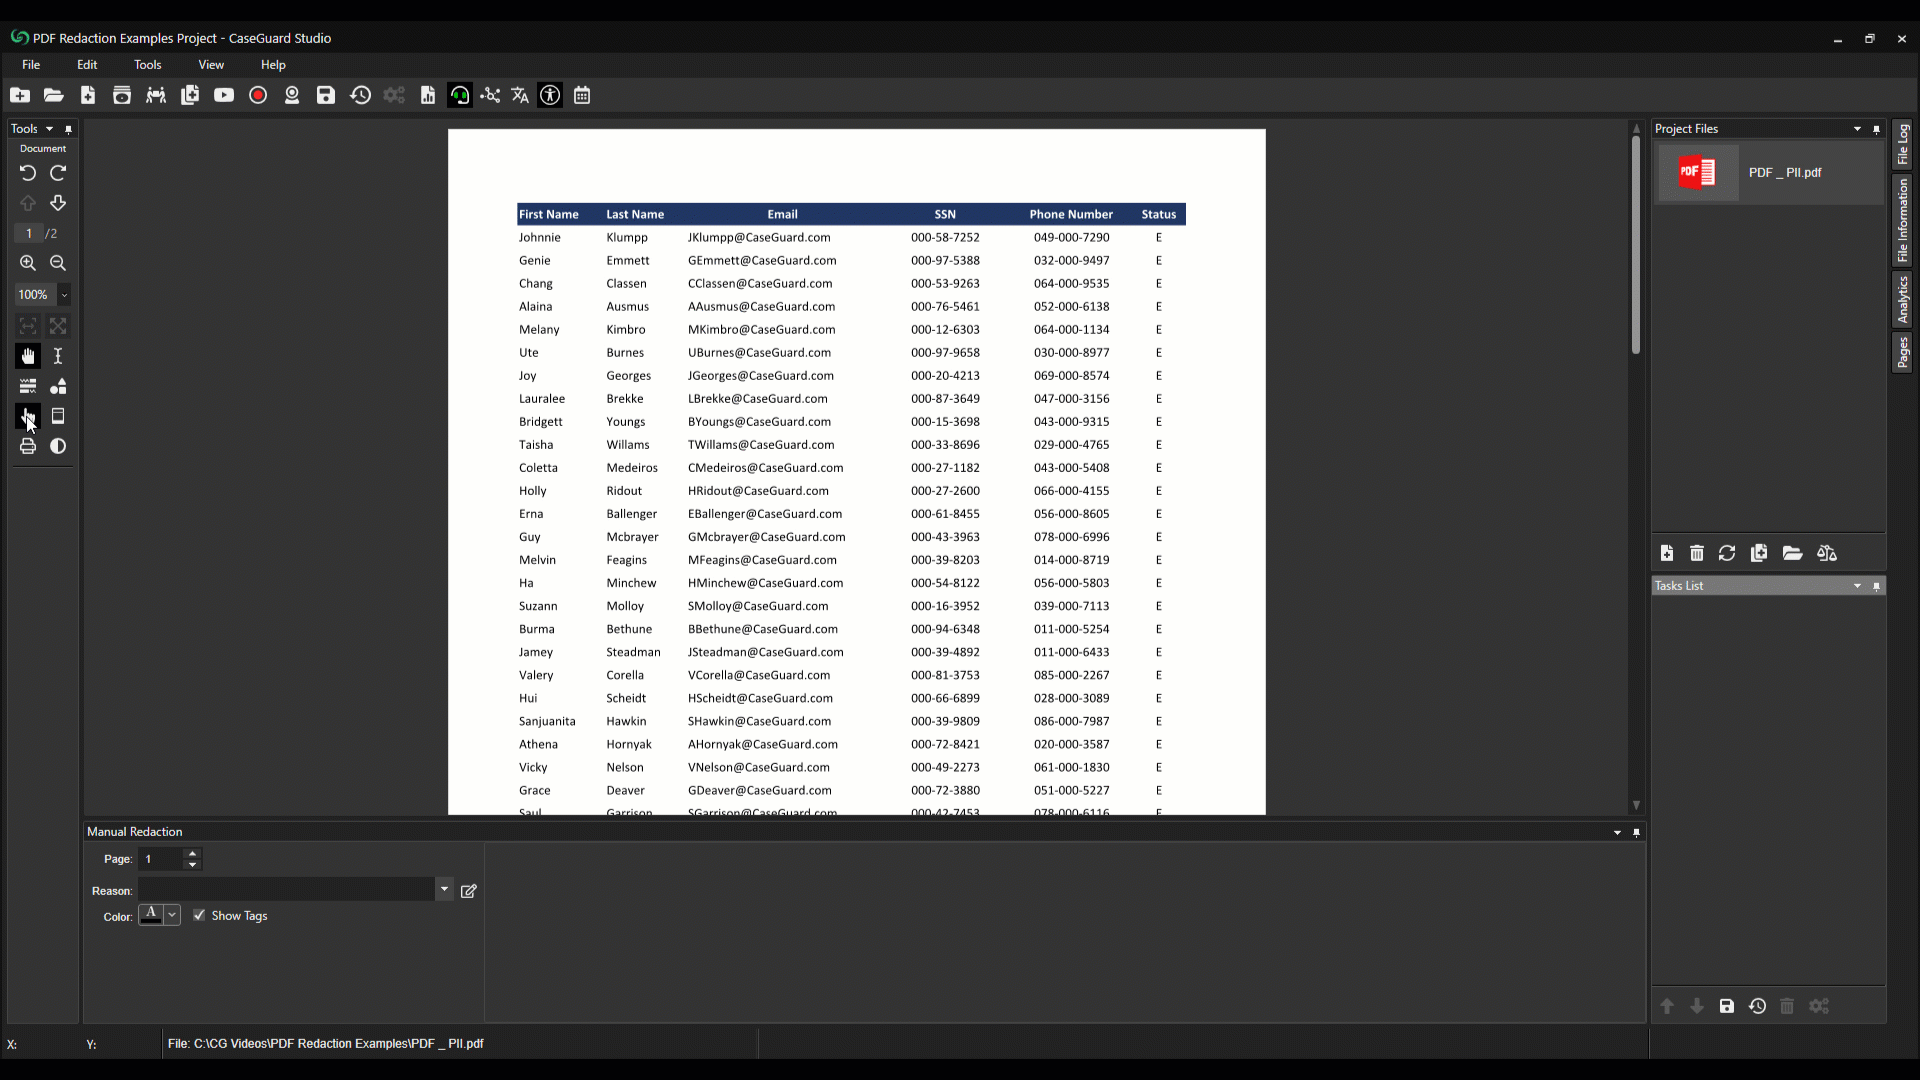
Task: Click the edit Reason button
Action: (x=469, y=890)
